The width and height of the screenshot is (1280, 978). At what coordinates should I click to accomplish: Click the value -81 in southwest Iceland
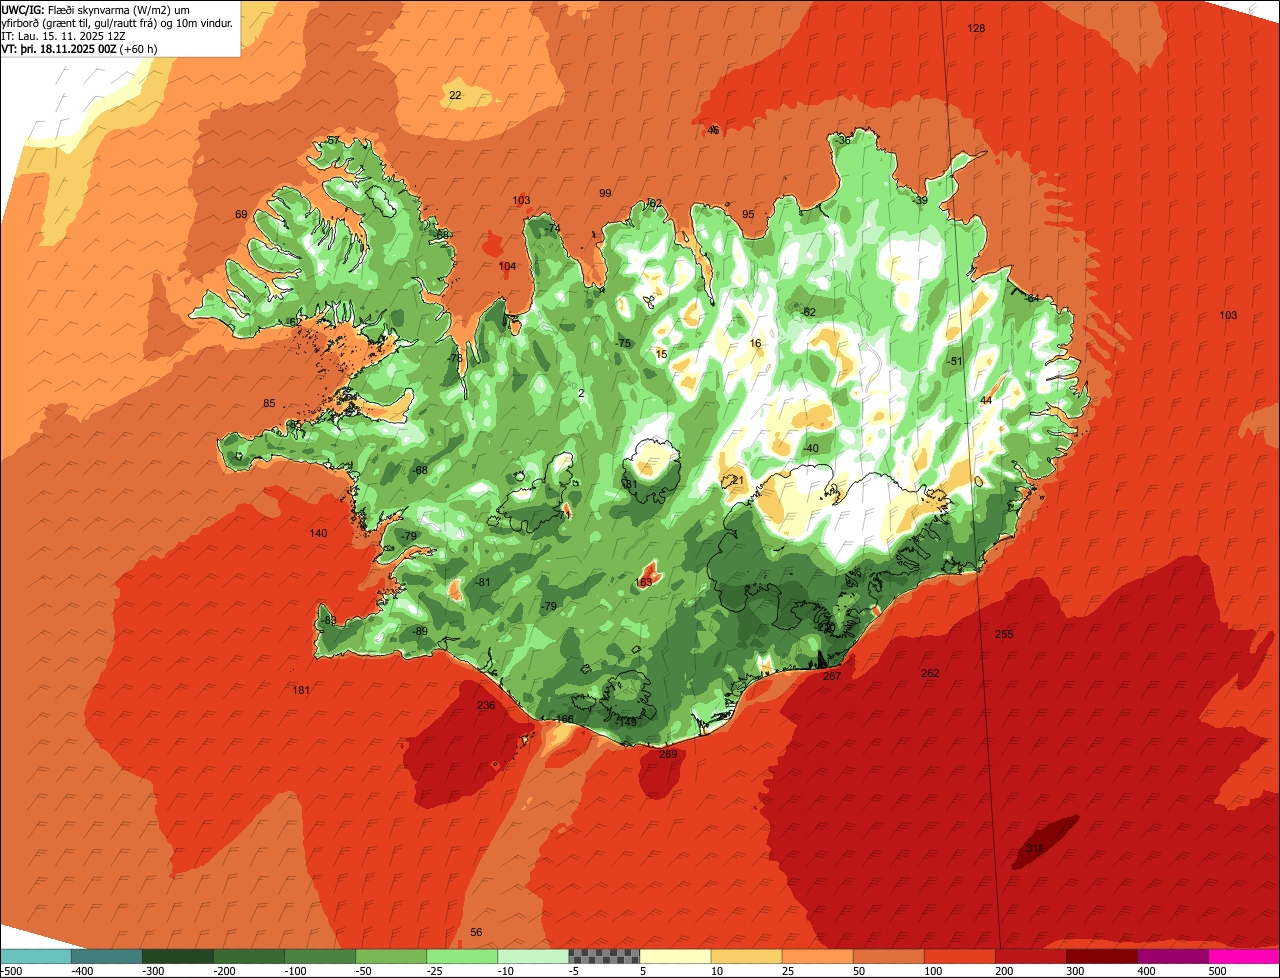(482, 582)
